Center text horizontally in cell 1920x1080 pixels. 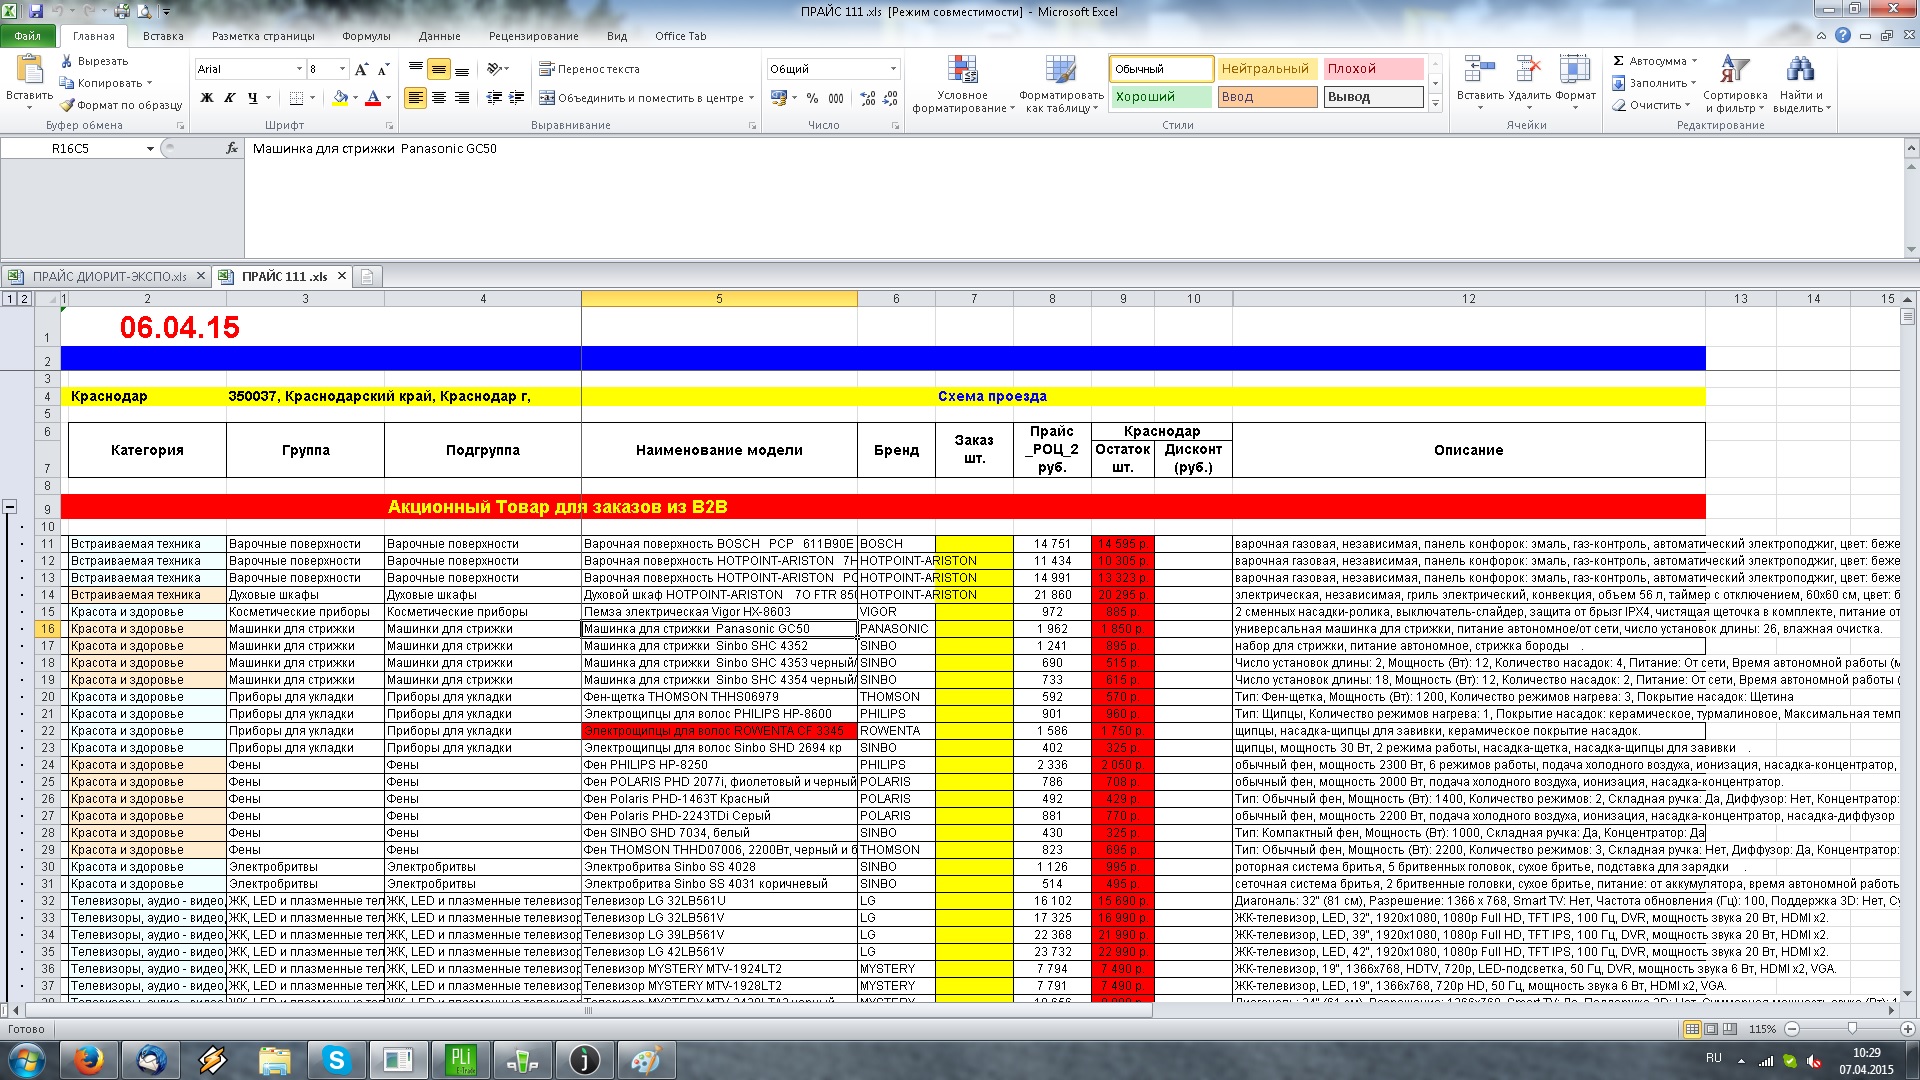click(439, 98)
